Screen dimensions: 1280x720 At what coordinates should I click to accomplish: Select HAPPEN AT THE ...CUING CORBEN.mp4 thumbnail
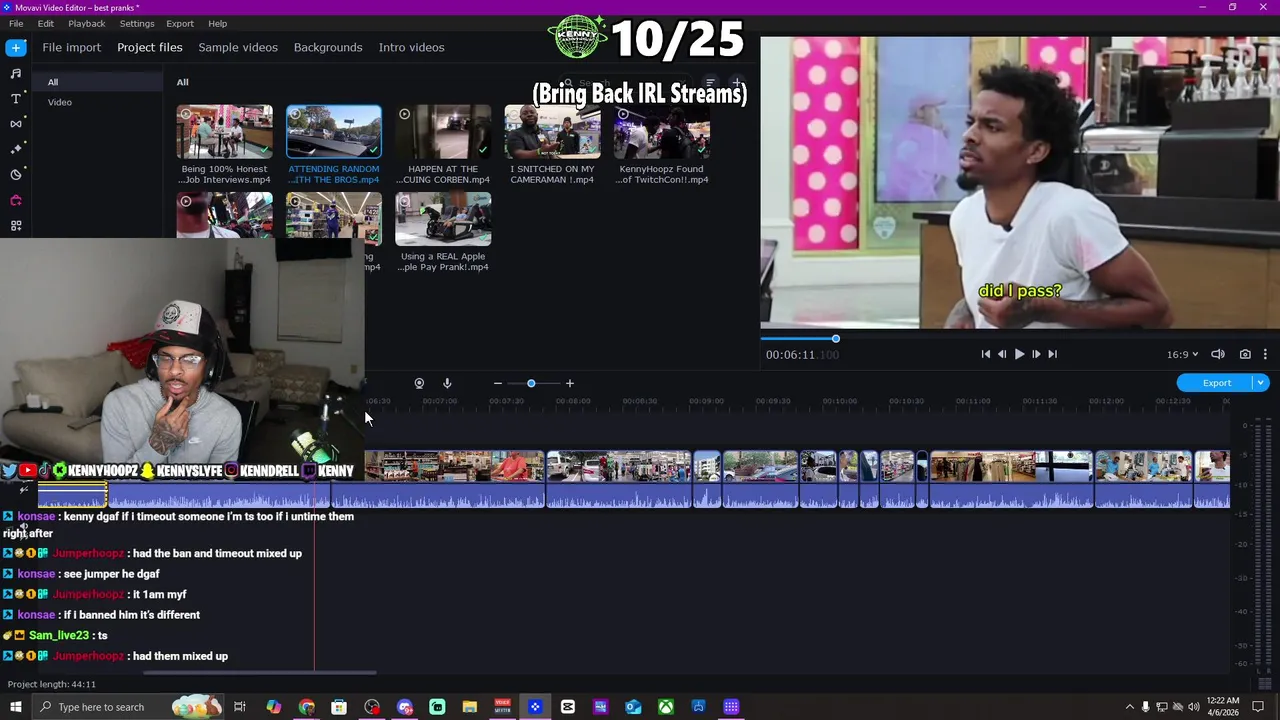tap(443, 132)
